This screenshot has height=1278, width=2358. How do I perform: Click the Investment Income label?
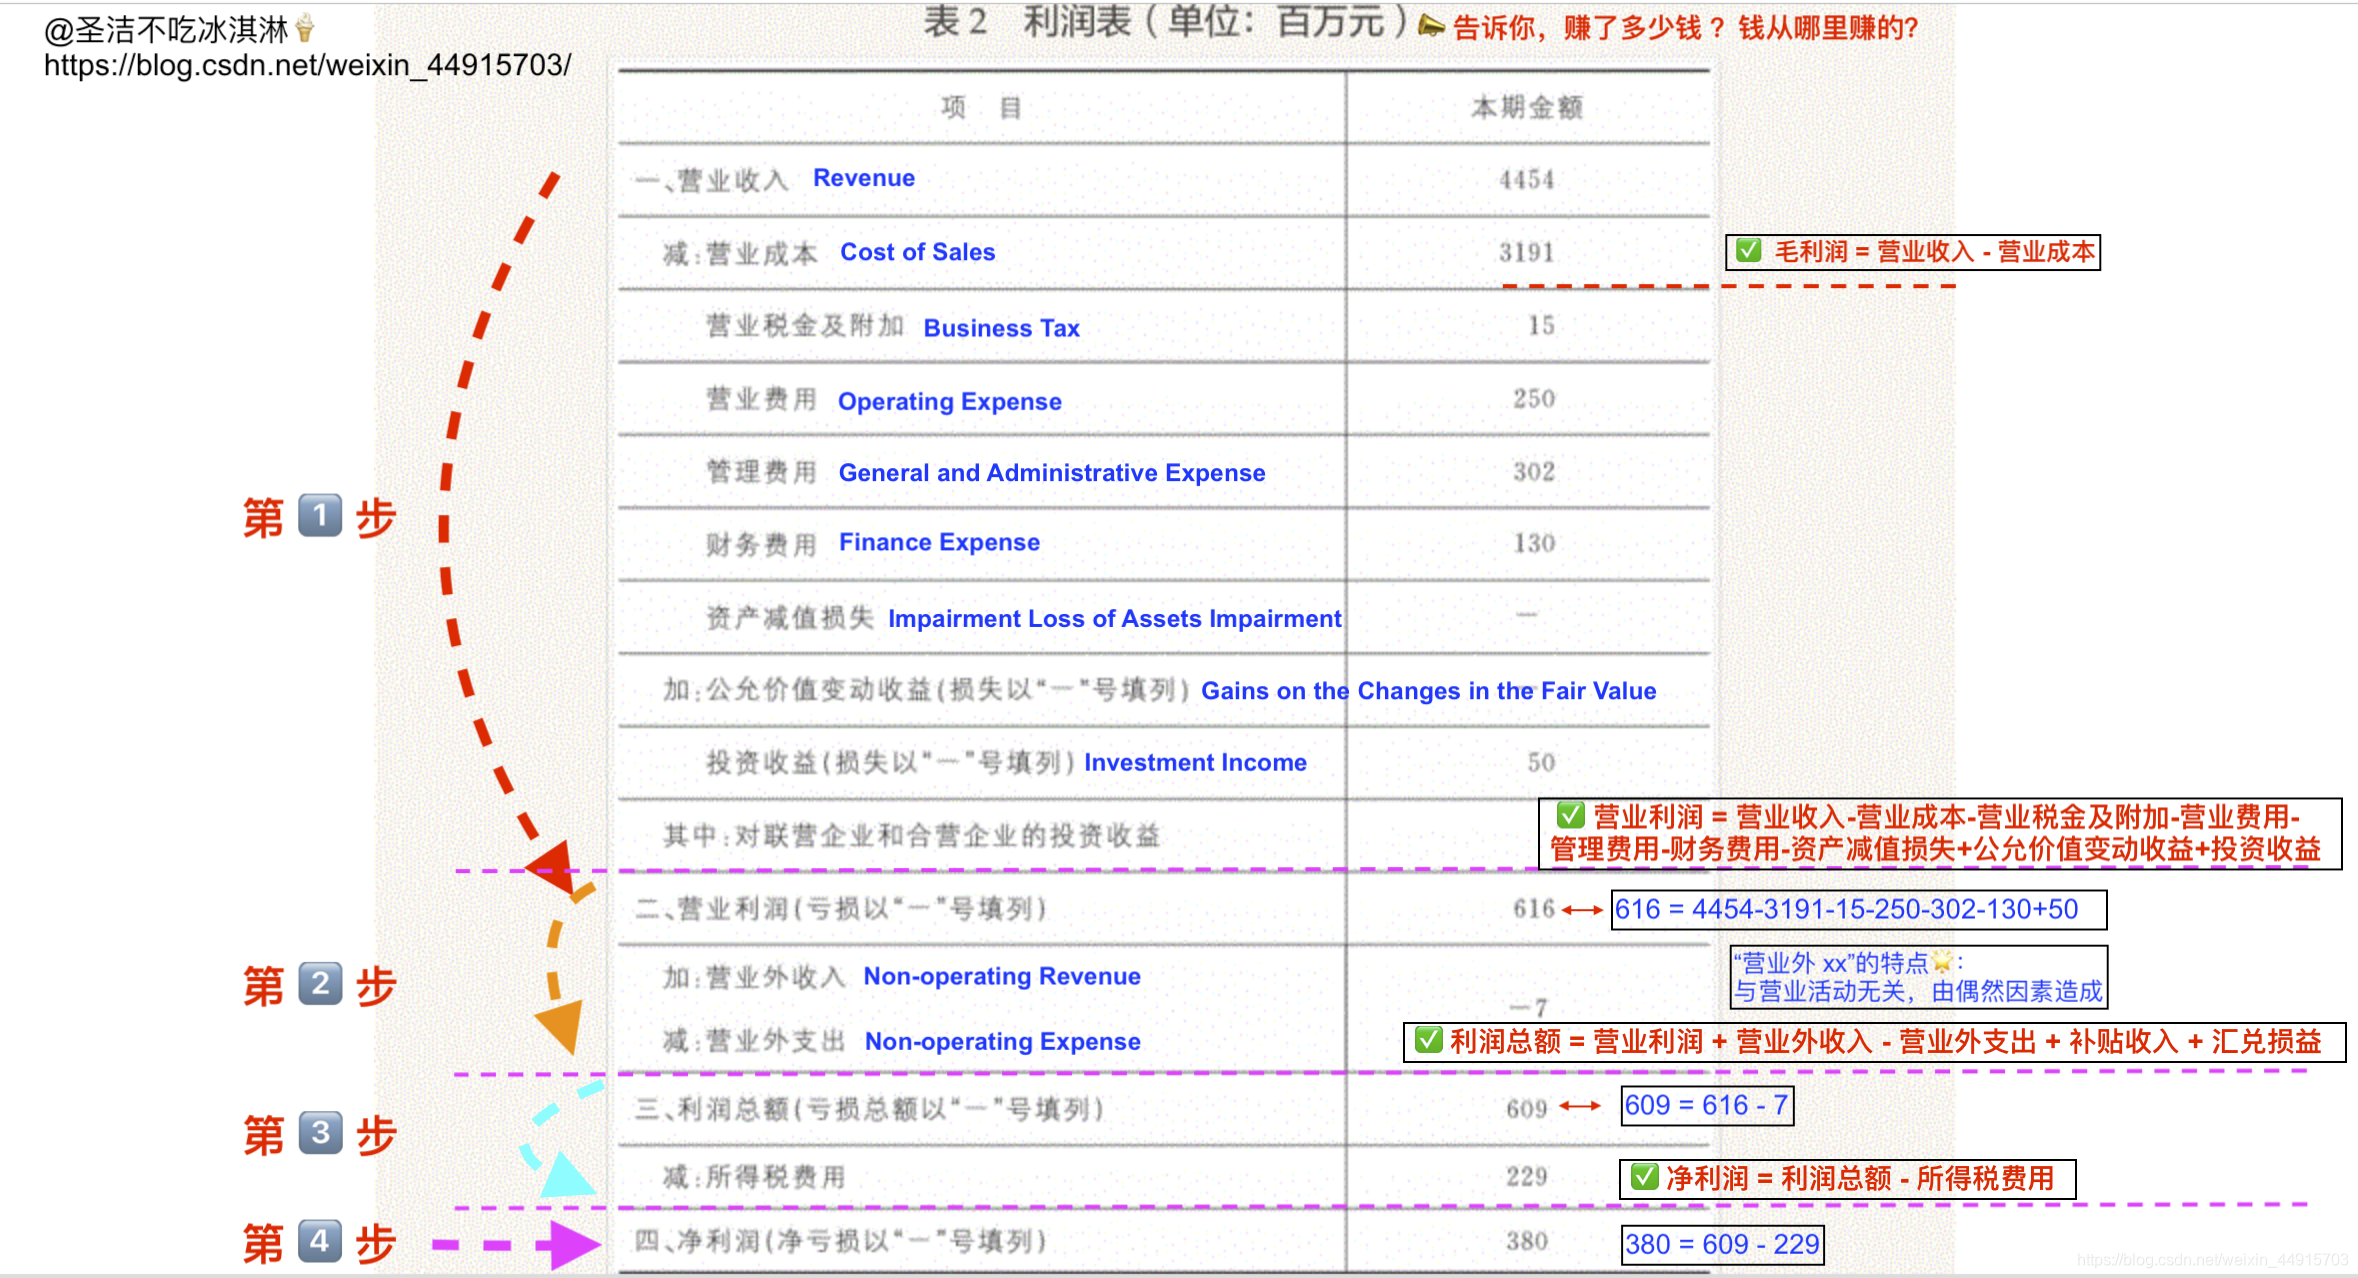tap(1195, 763)
